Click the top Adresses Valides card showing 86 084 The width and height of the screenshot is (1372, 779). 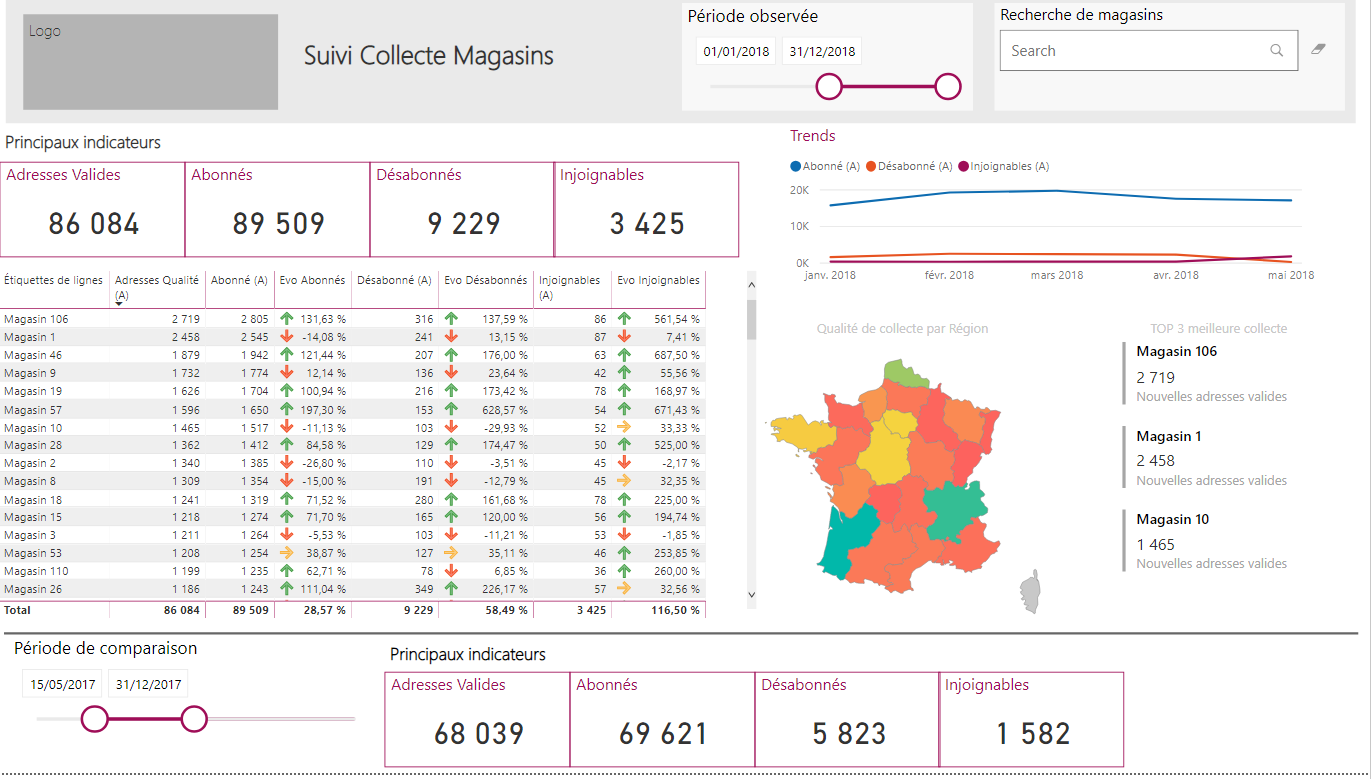(93, 210)
